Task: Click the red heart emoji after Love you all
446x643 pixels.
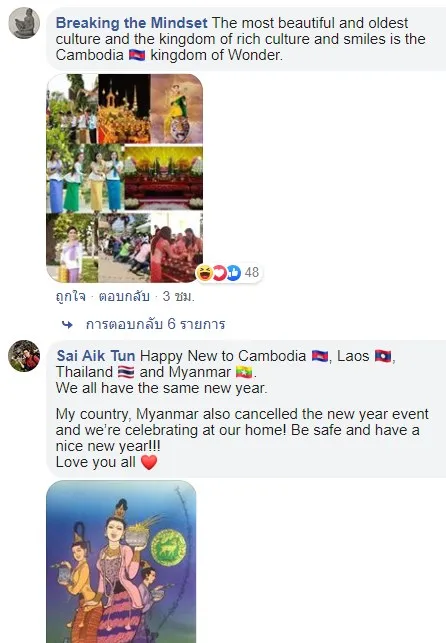Action: click(149, 462)
